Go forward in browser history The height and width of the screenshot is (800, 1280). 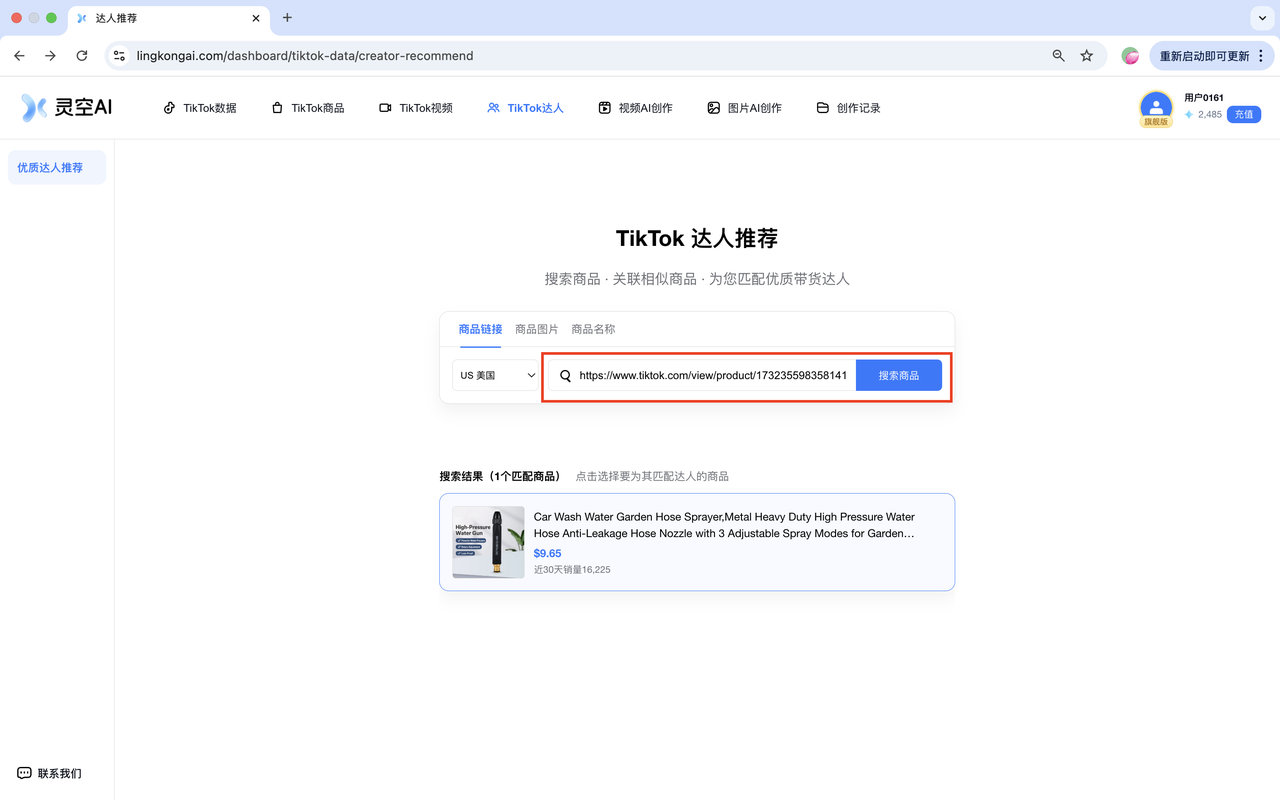coord(50,56)
